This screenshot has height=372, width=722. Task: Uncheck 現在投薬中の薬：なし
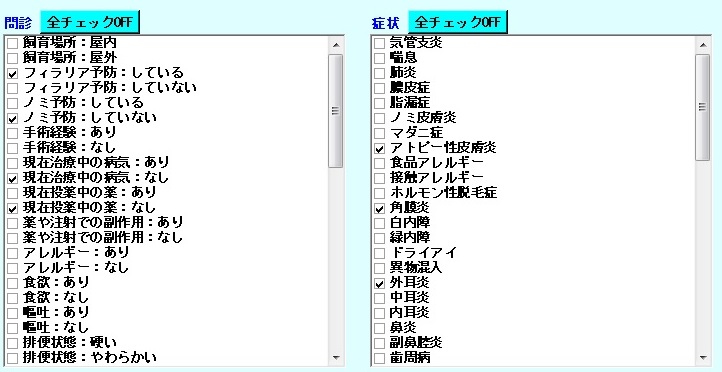coord(13,209)
